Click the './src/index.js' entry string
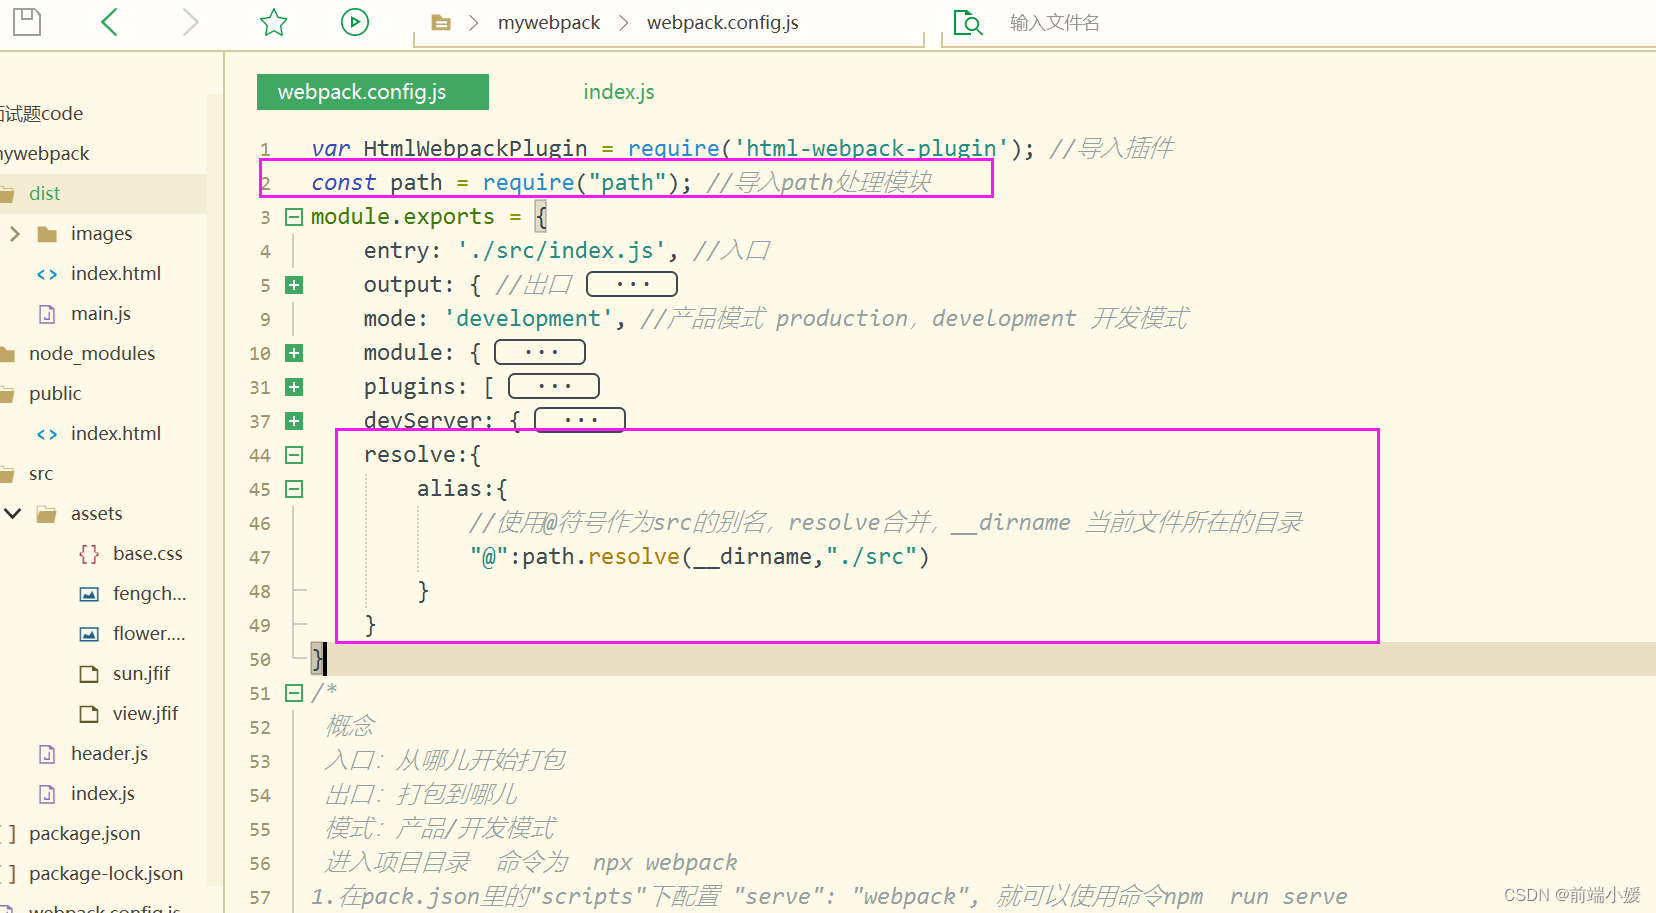 [x=561, y=250]
